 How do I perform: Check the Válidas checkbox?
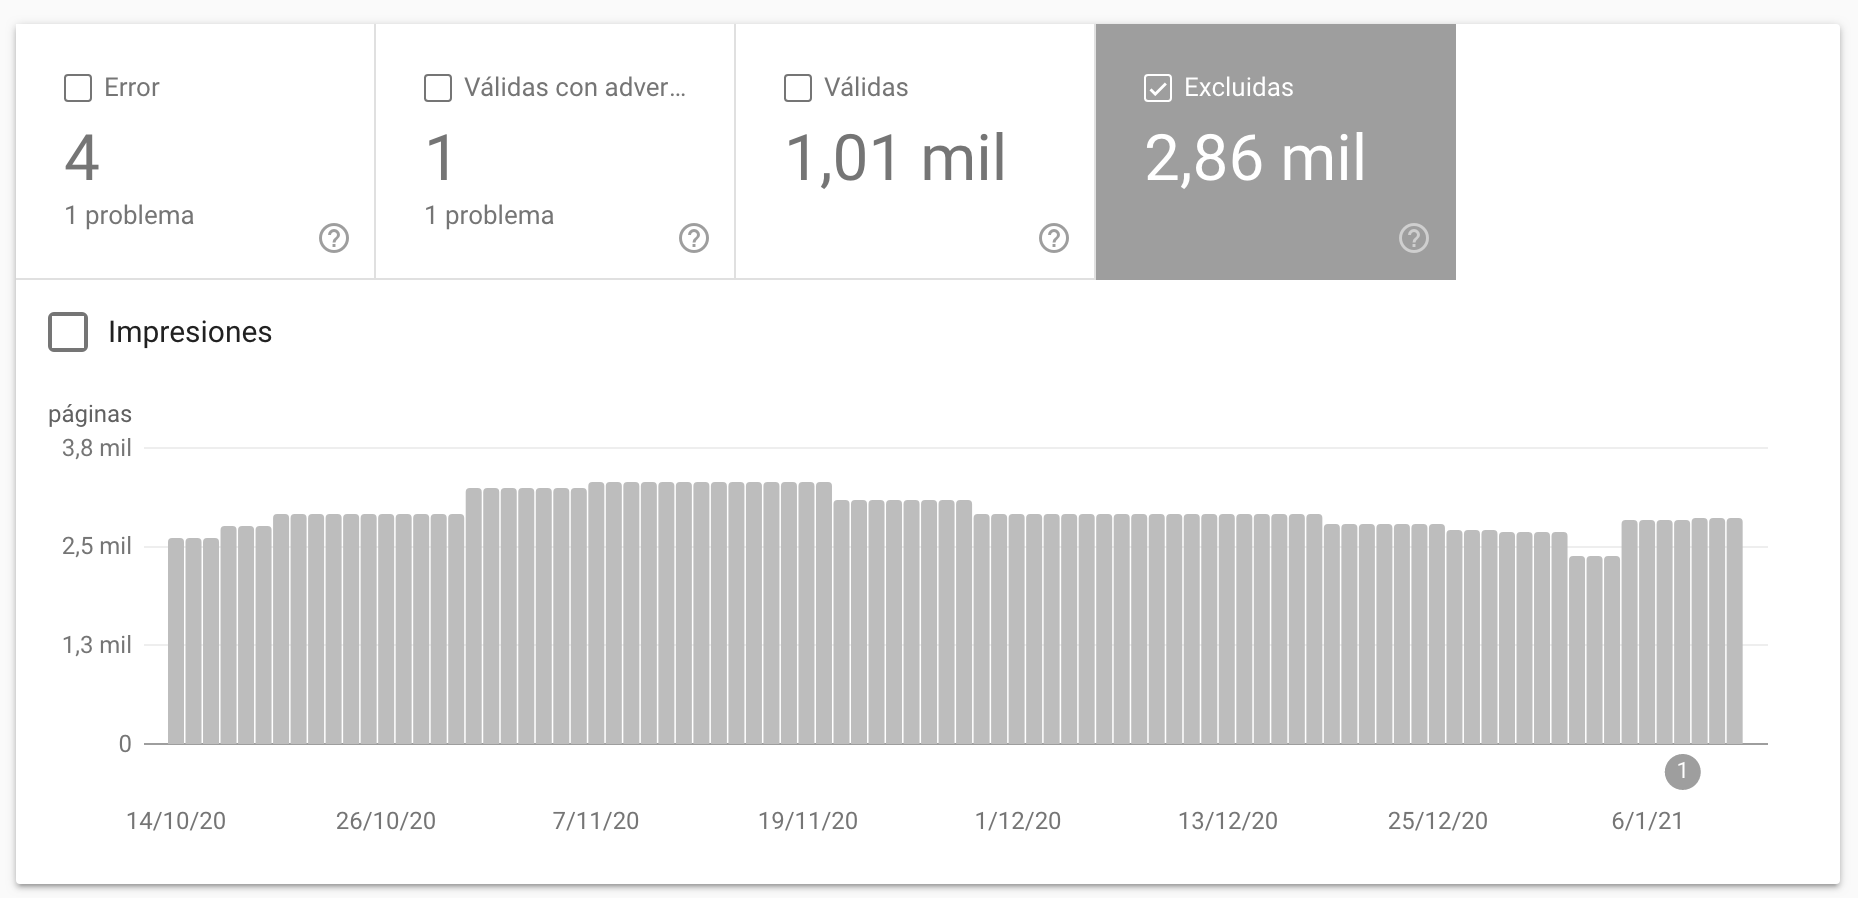(798, 88)
